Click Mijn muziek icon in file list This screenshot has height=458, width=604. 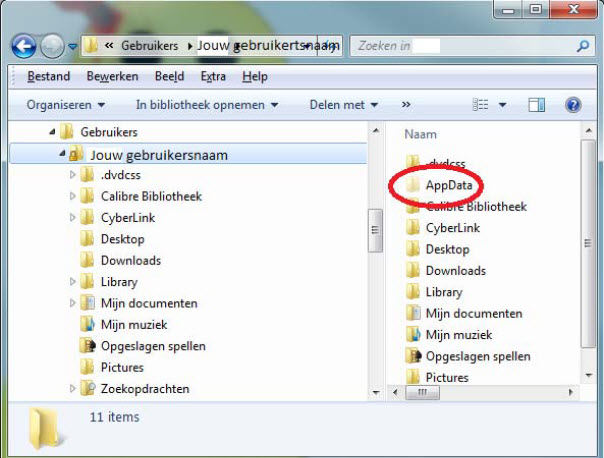coord(413,334)
